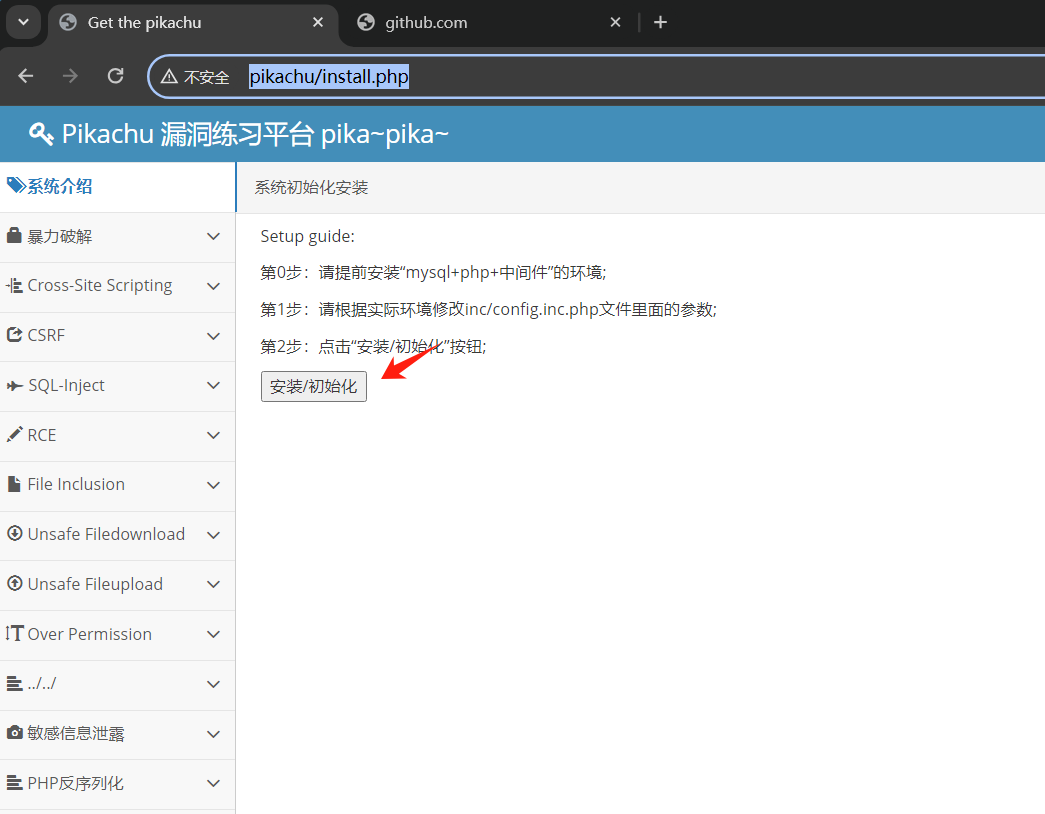Click the 不安全 warning triangle icon
Image resolution: width=1045 pixels, height=814 pixels.
tap(169, 77)
